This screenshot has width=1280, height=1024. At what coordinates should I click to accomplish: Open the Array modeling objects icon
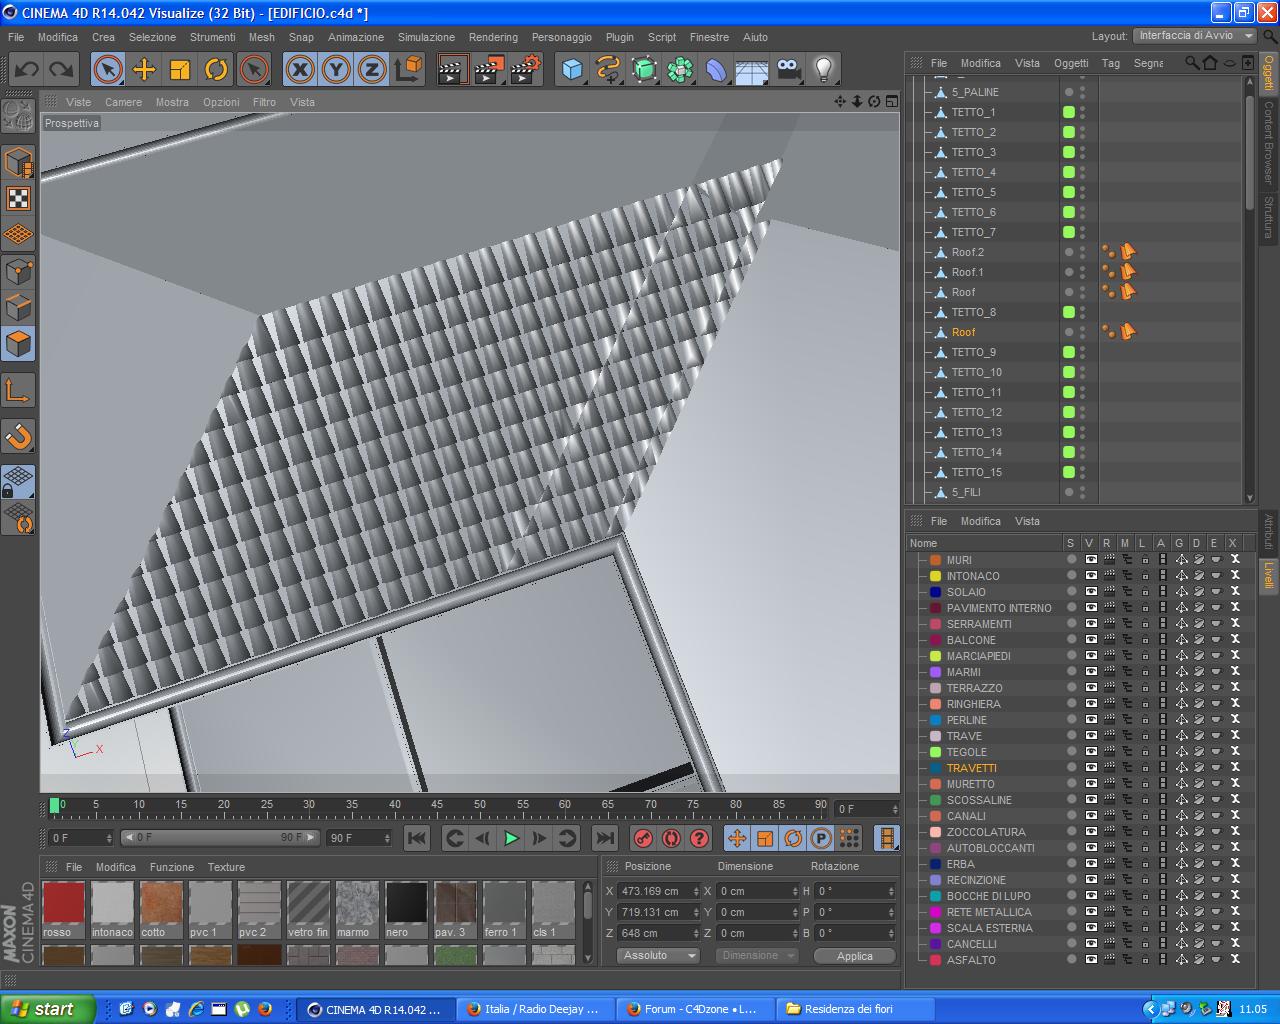tap(680, 70)
